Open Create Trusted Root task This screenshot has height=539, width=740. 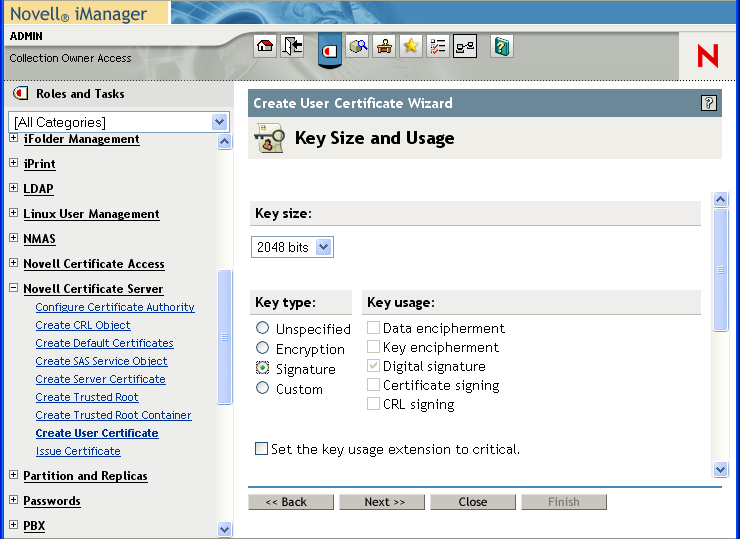pyautogui.click(x=87, y=397)
